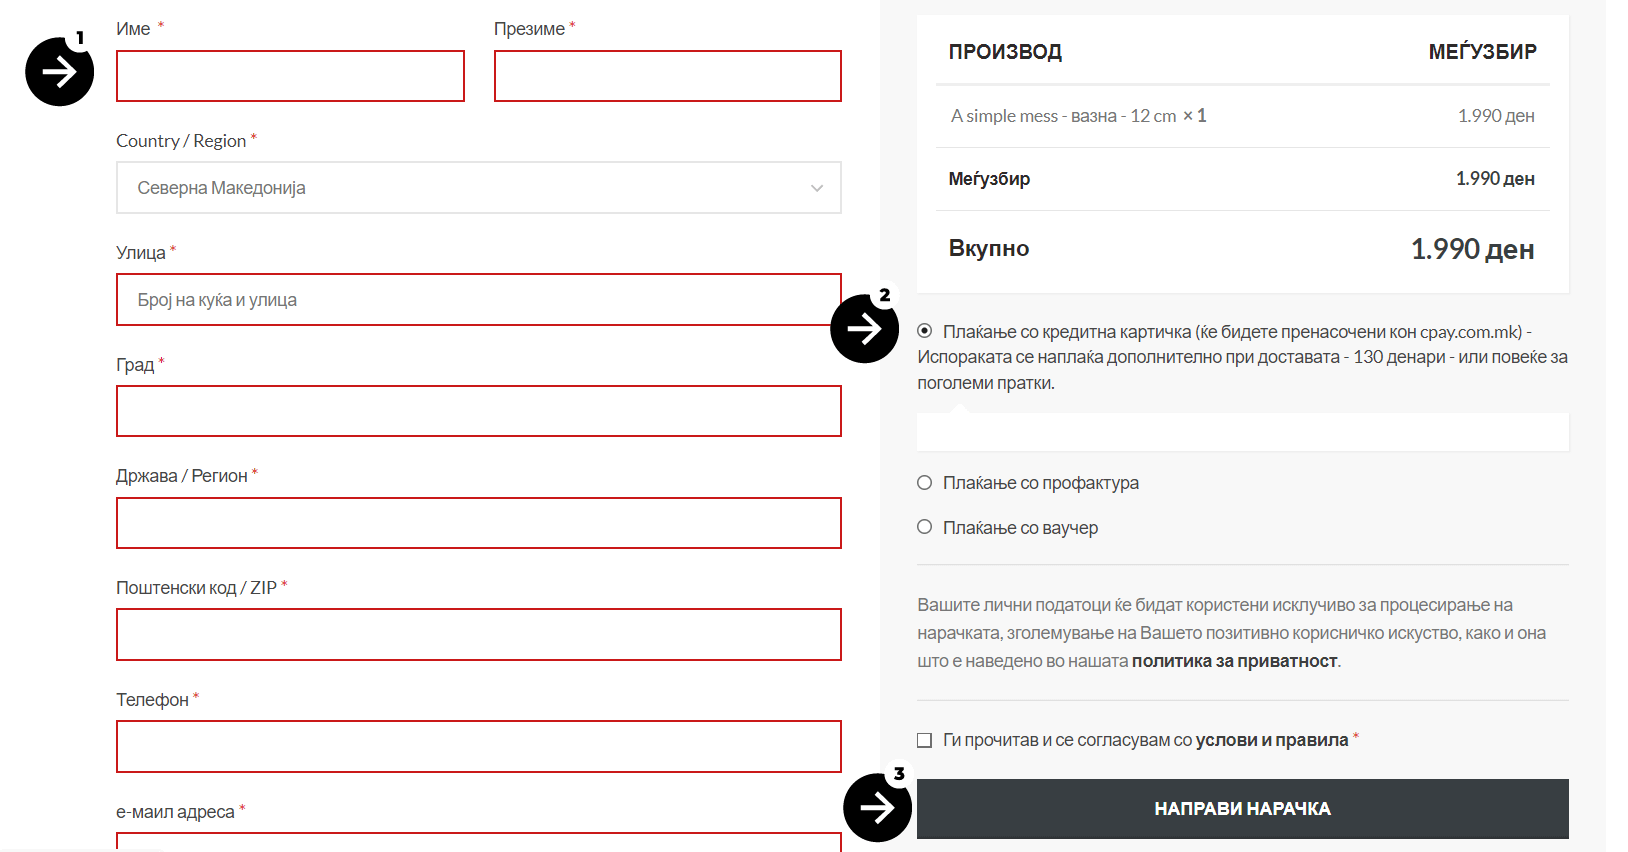The height and width of the screenshot is (852, 1628).
Task: Click the МЕЃУЗБИР column header
Action: pos(1482,52)
